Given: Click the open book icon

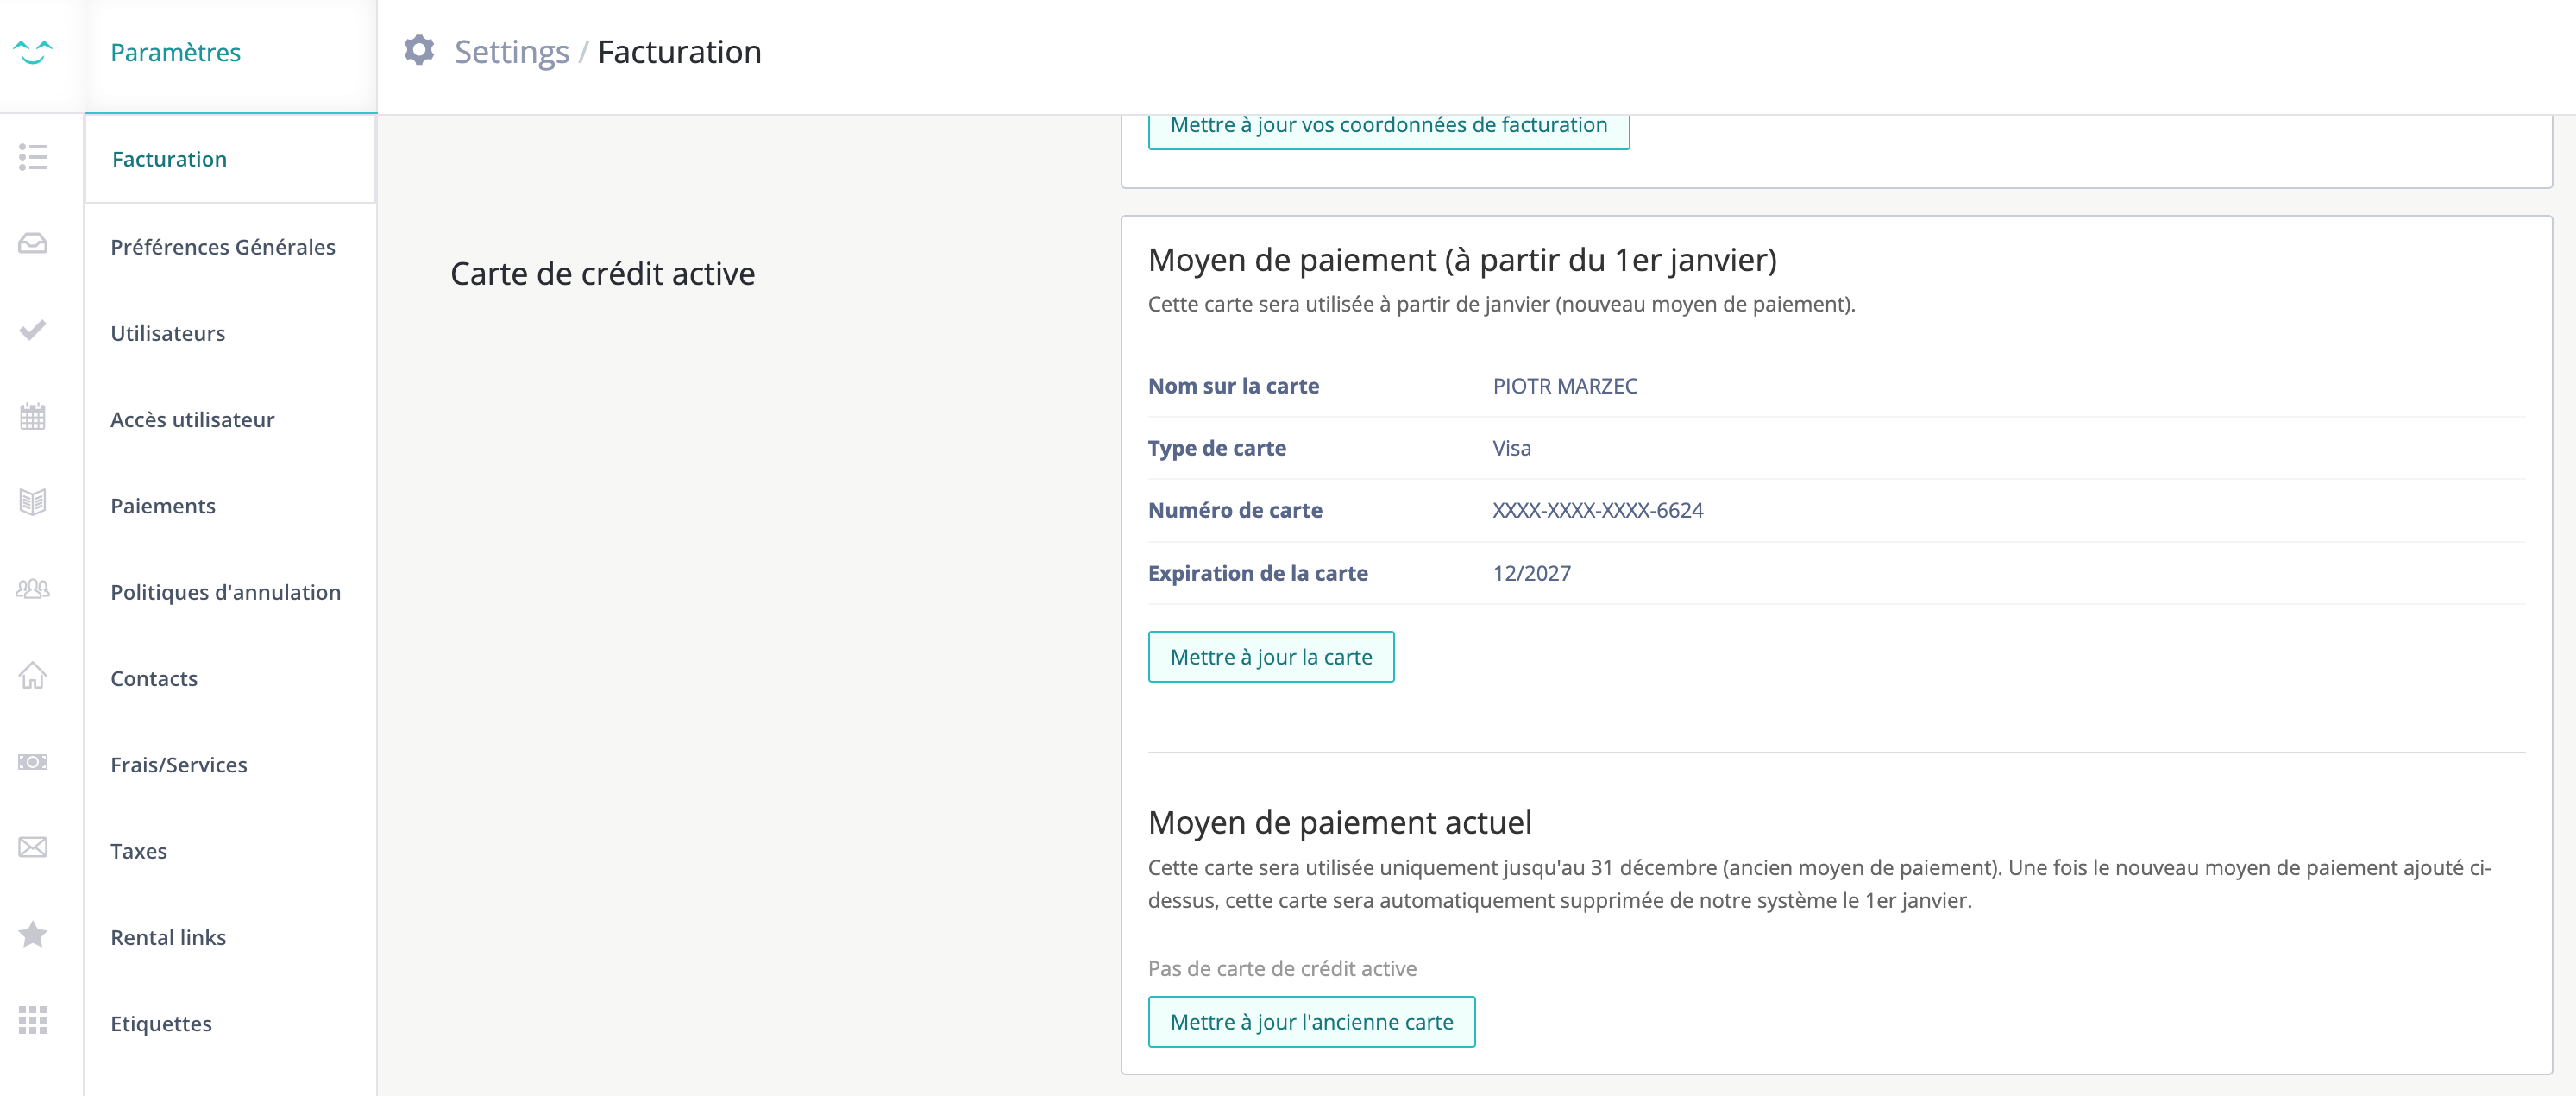Looking at the screenshot, I should (x=32, y=502).
